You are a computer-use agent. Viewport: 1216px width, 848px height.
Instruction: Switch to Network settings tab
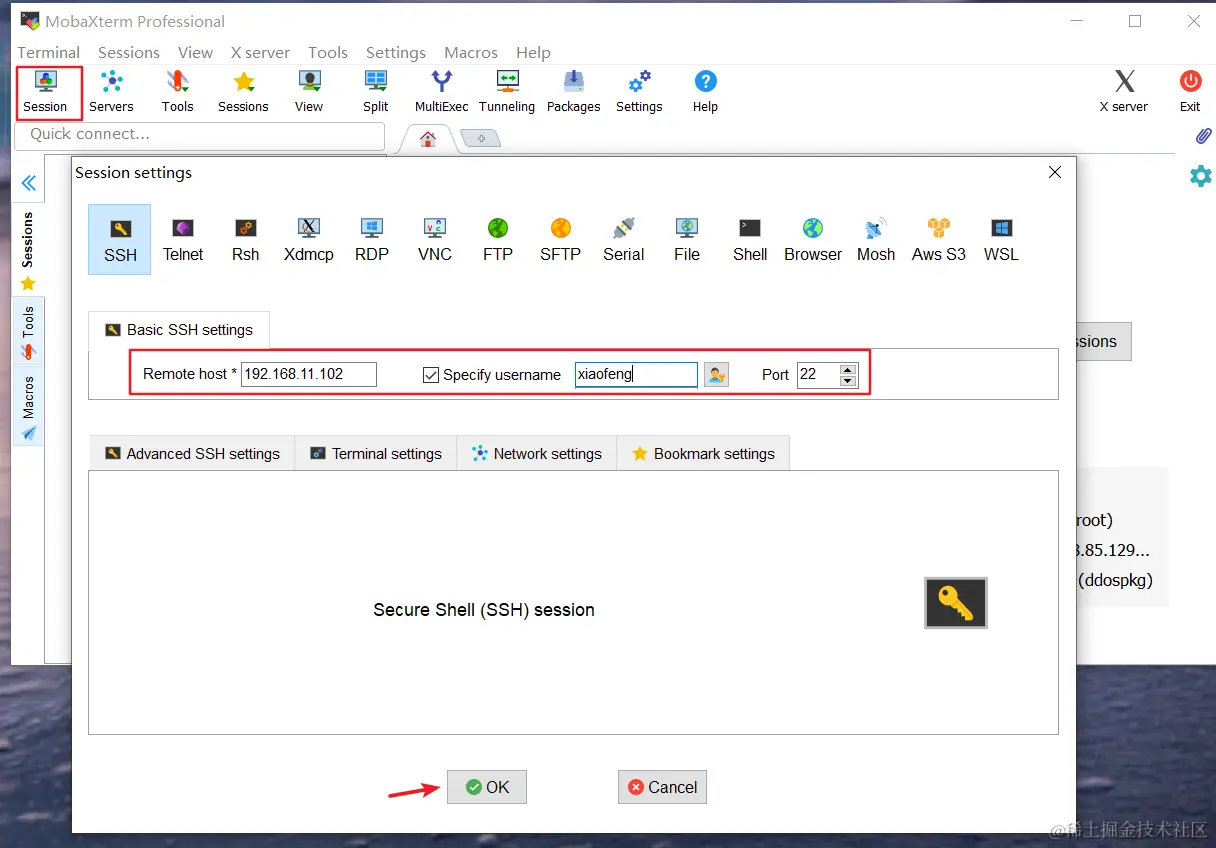(536, 453)
